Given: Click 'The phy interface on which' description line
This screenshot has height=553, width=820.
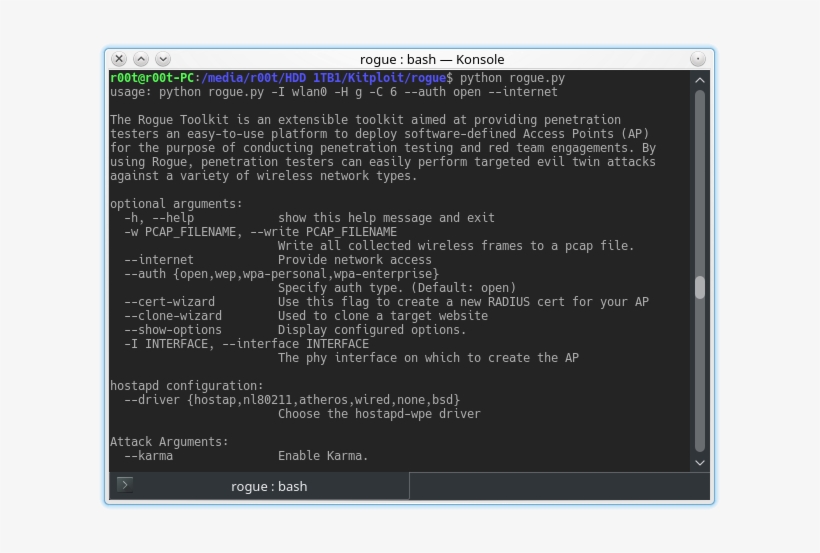Looking at the screenshot, I should pyautogui.click(x=428, y=358).
